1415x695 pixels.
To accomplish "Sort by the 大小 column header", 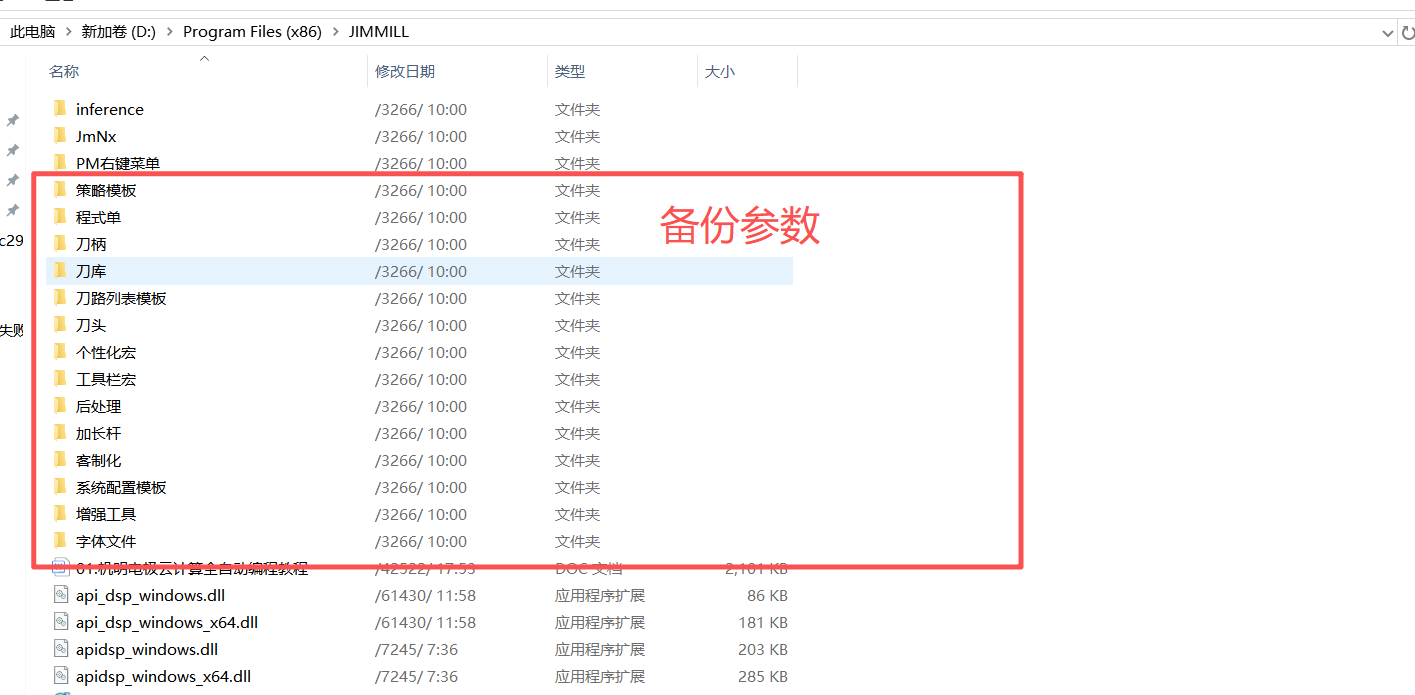I will [x=720, y=72].
